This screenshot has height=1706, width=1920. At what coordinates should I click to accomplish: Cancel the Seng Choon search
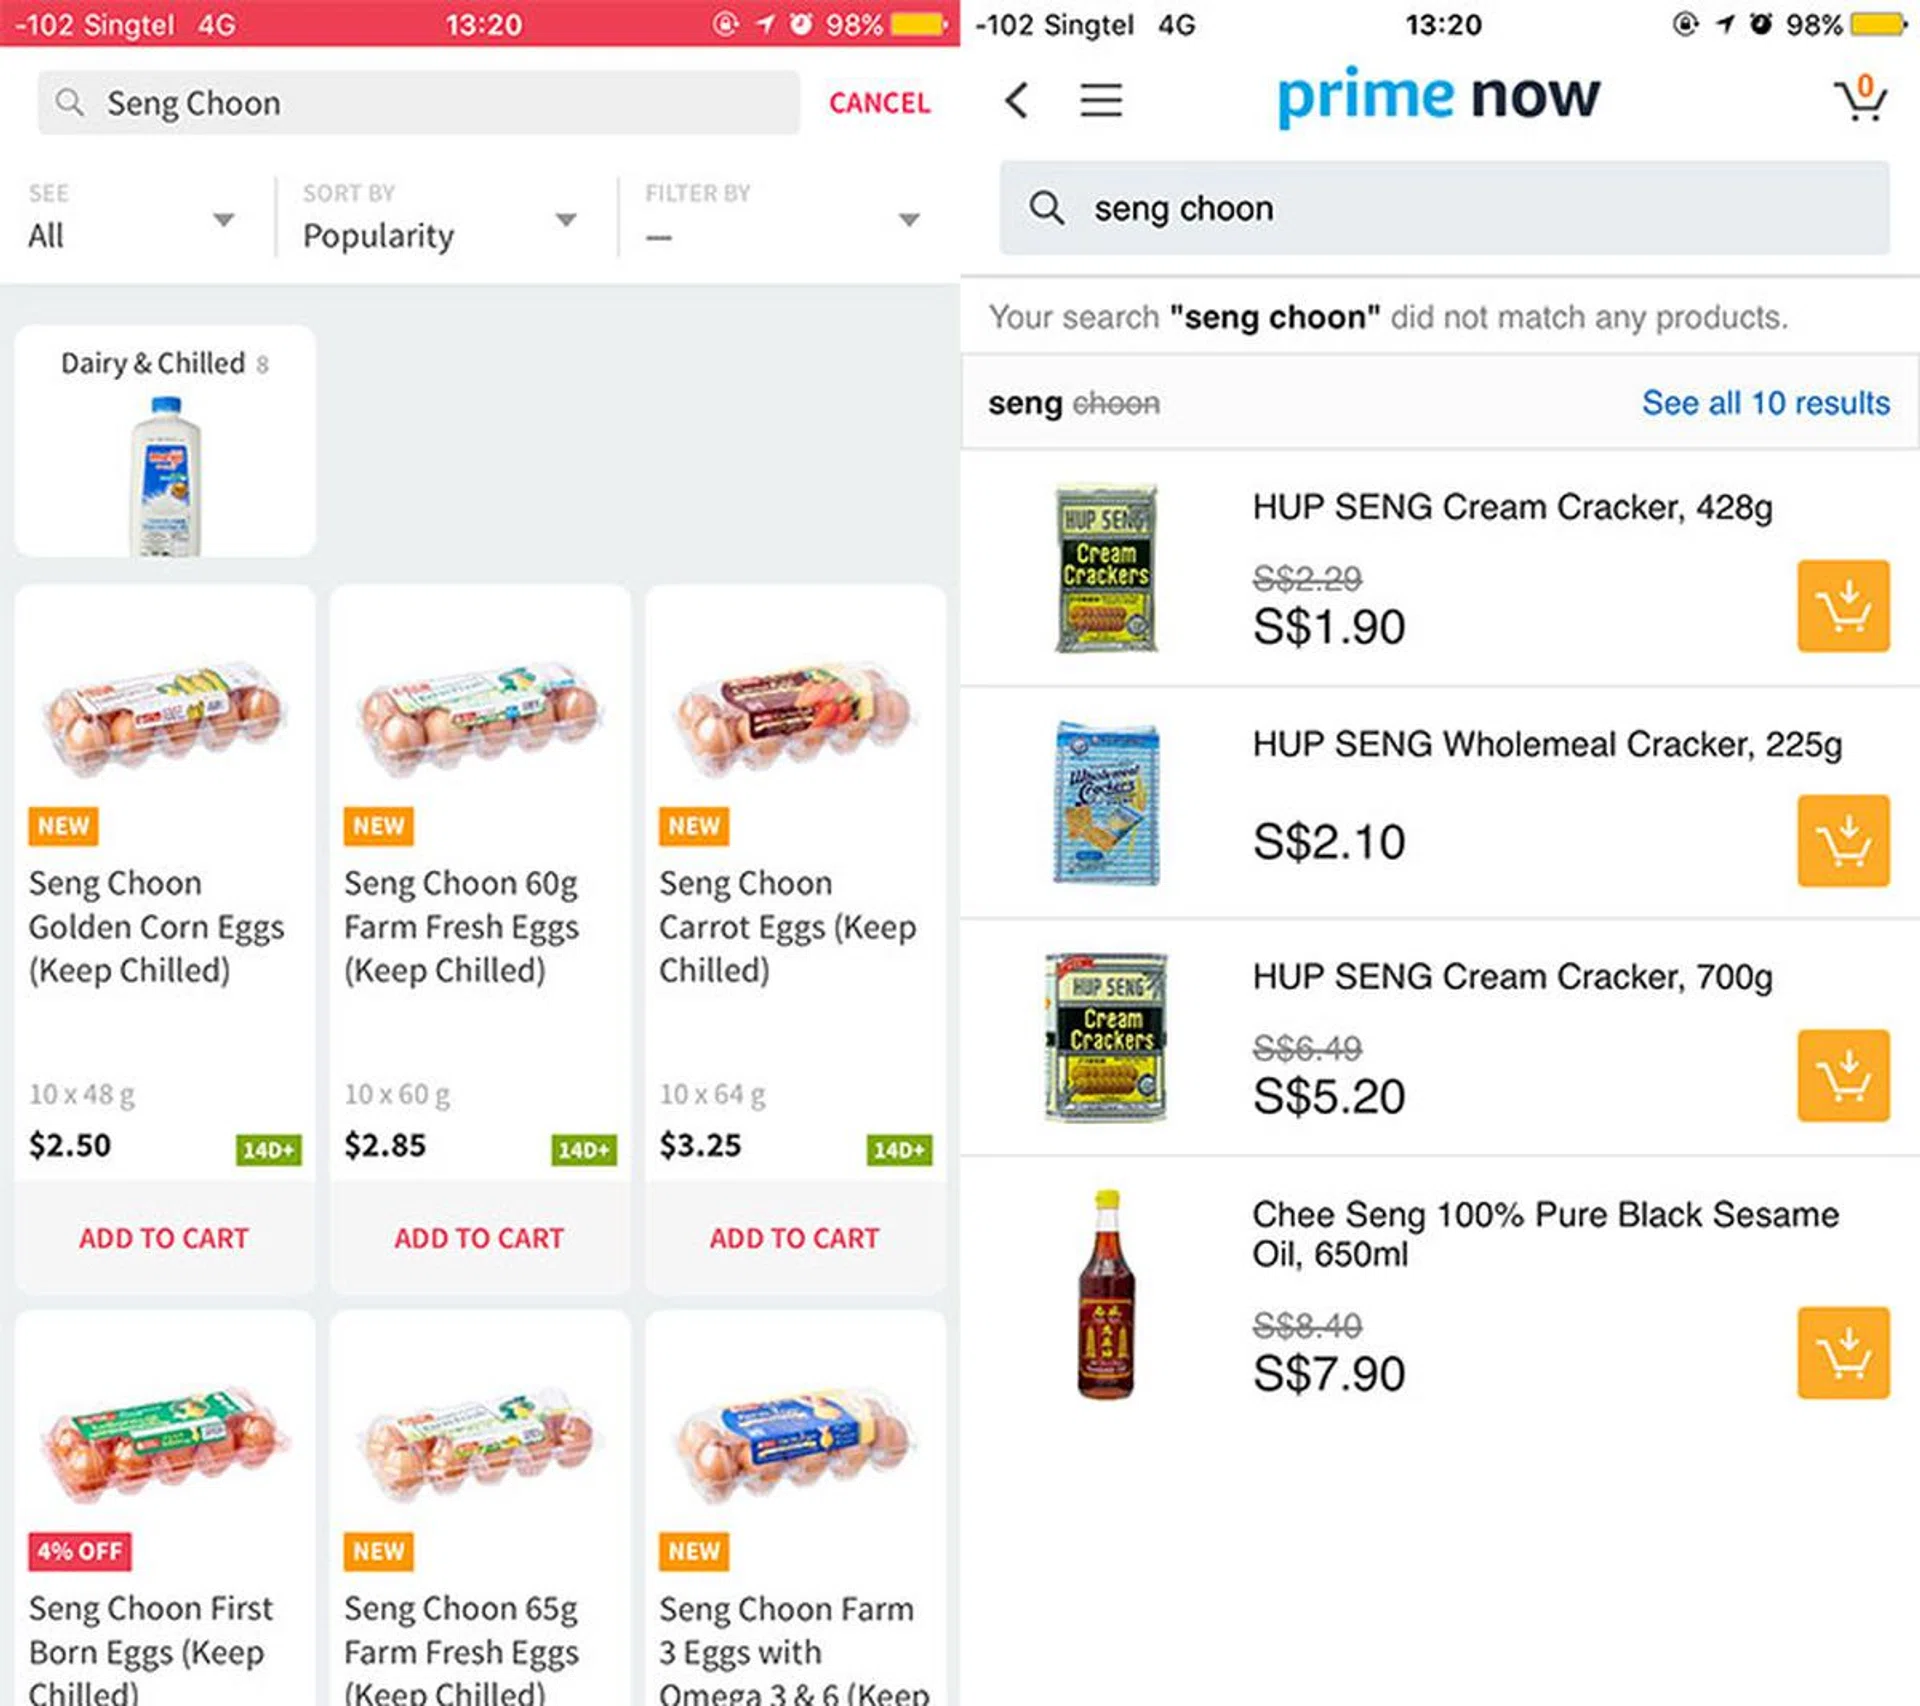click(879, 103)
